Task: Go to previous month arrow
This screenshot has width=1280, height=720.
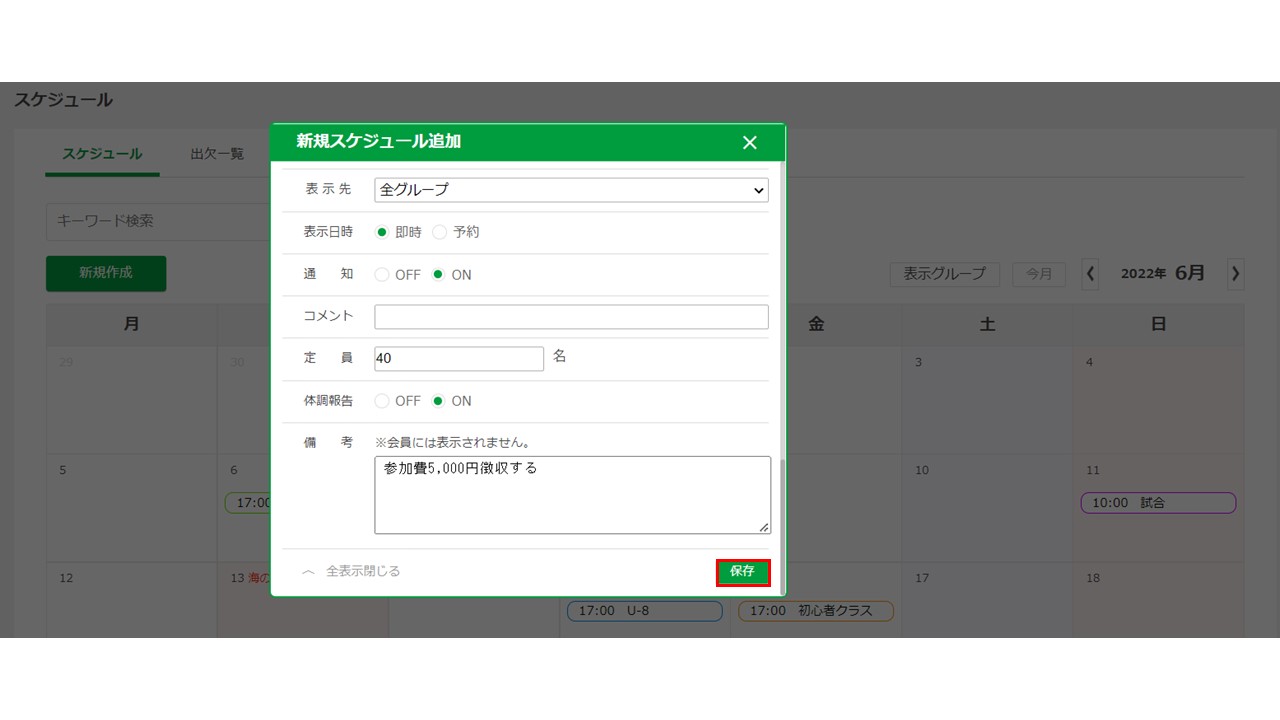Action: coord(1090,274)
